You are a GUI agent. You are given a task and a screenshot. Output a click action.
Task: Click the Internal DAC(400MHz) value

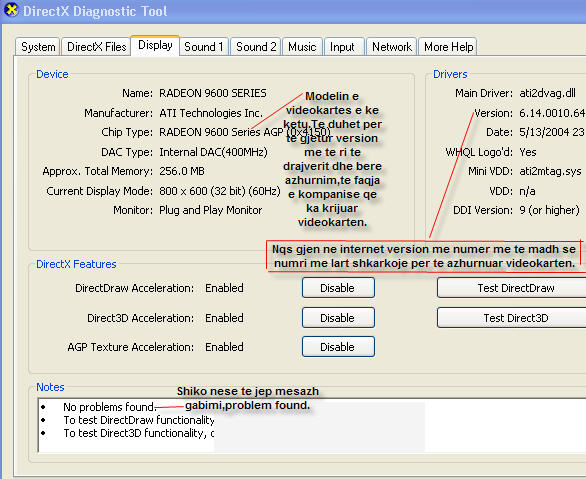coord(213,152)
